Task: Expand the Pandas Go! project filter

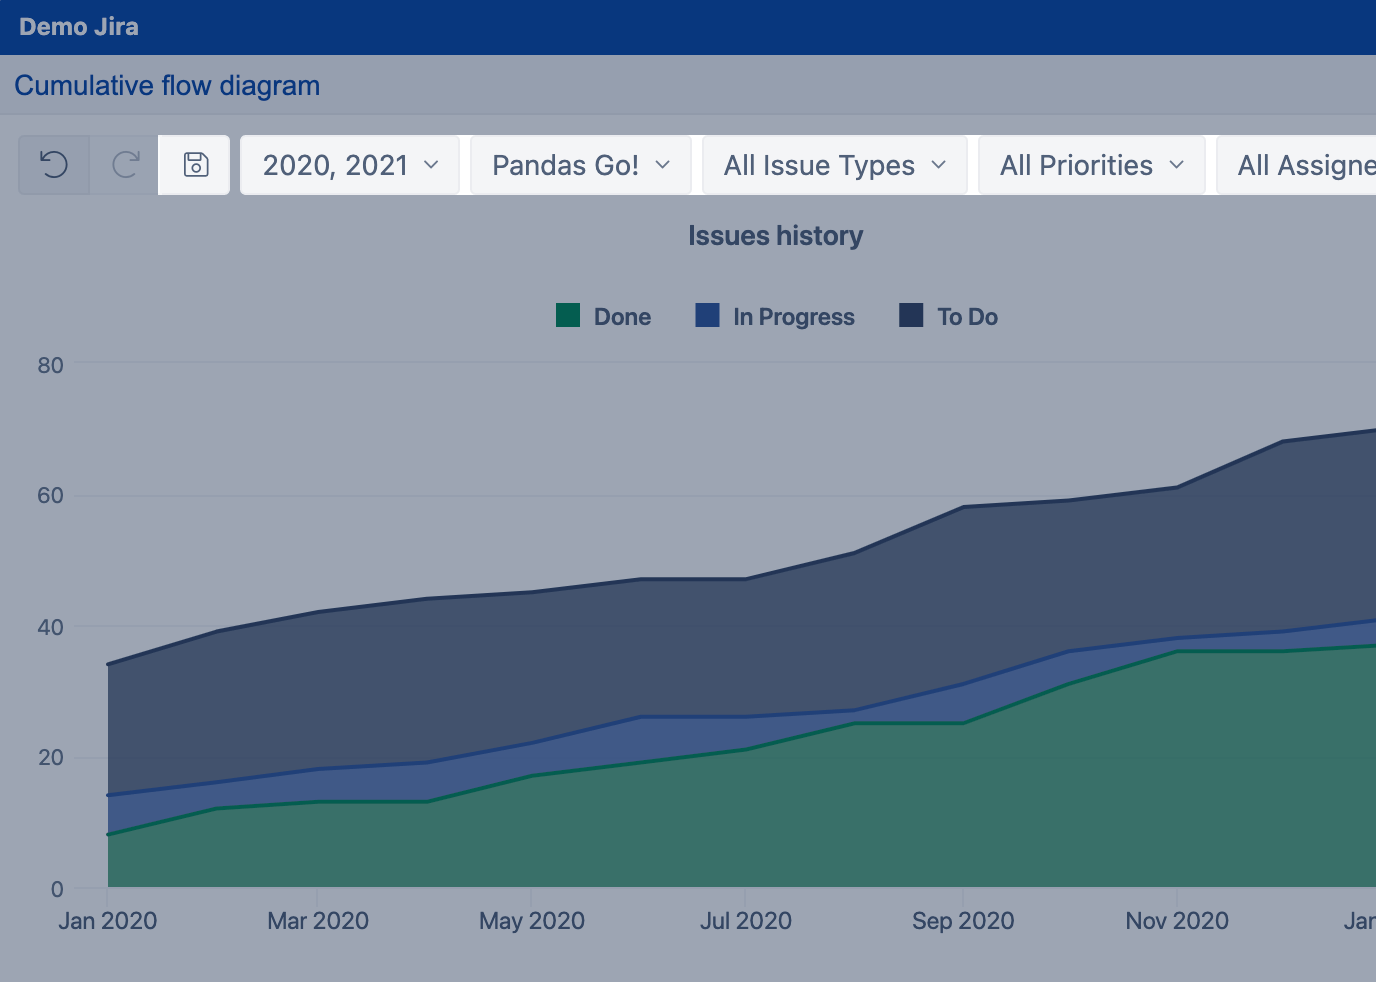Action: point(580,165)
